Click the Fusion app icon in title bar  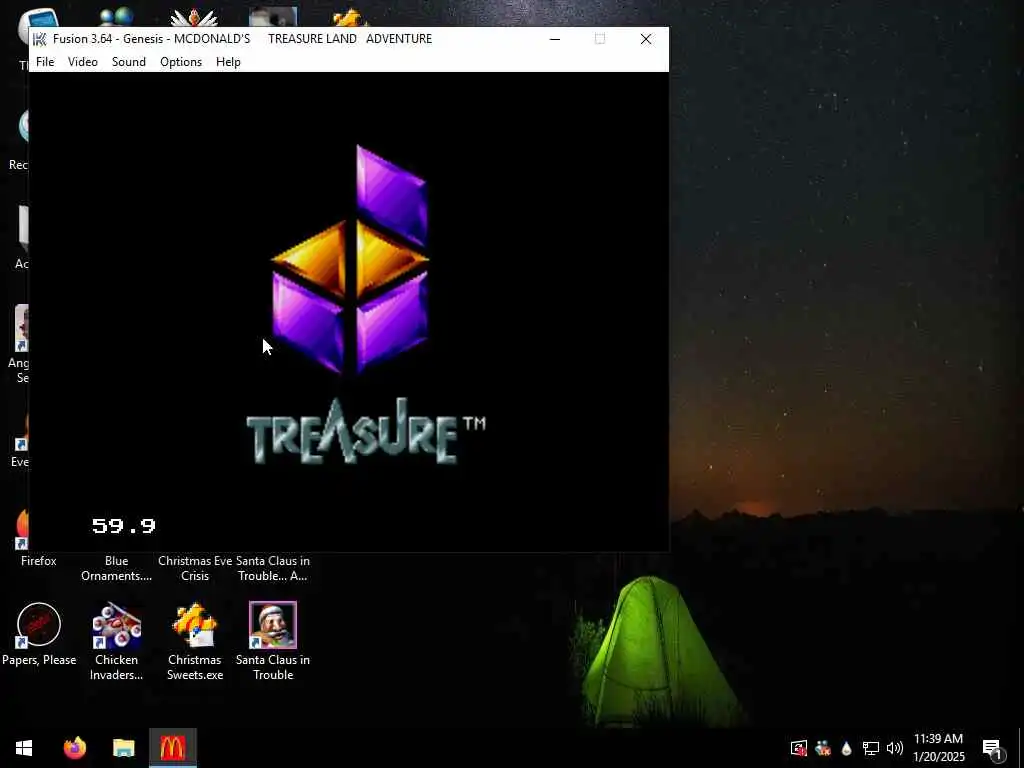pyautogui.click(x=40, y=39)
